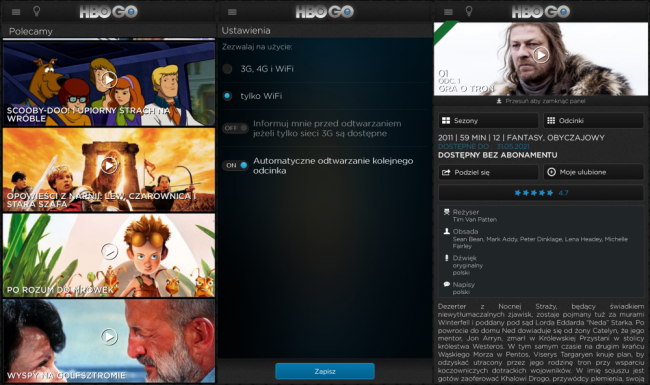This screenshot has height=385, width=650.
Task: Select 3G, 4G i WiFi radio option
Action: click(227, 69)
